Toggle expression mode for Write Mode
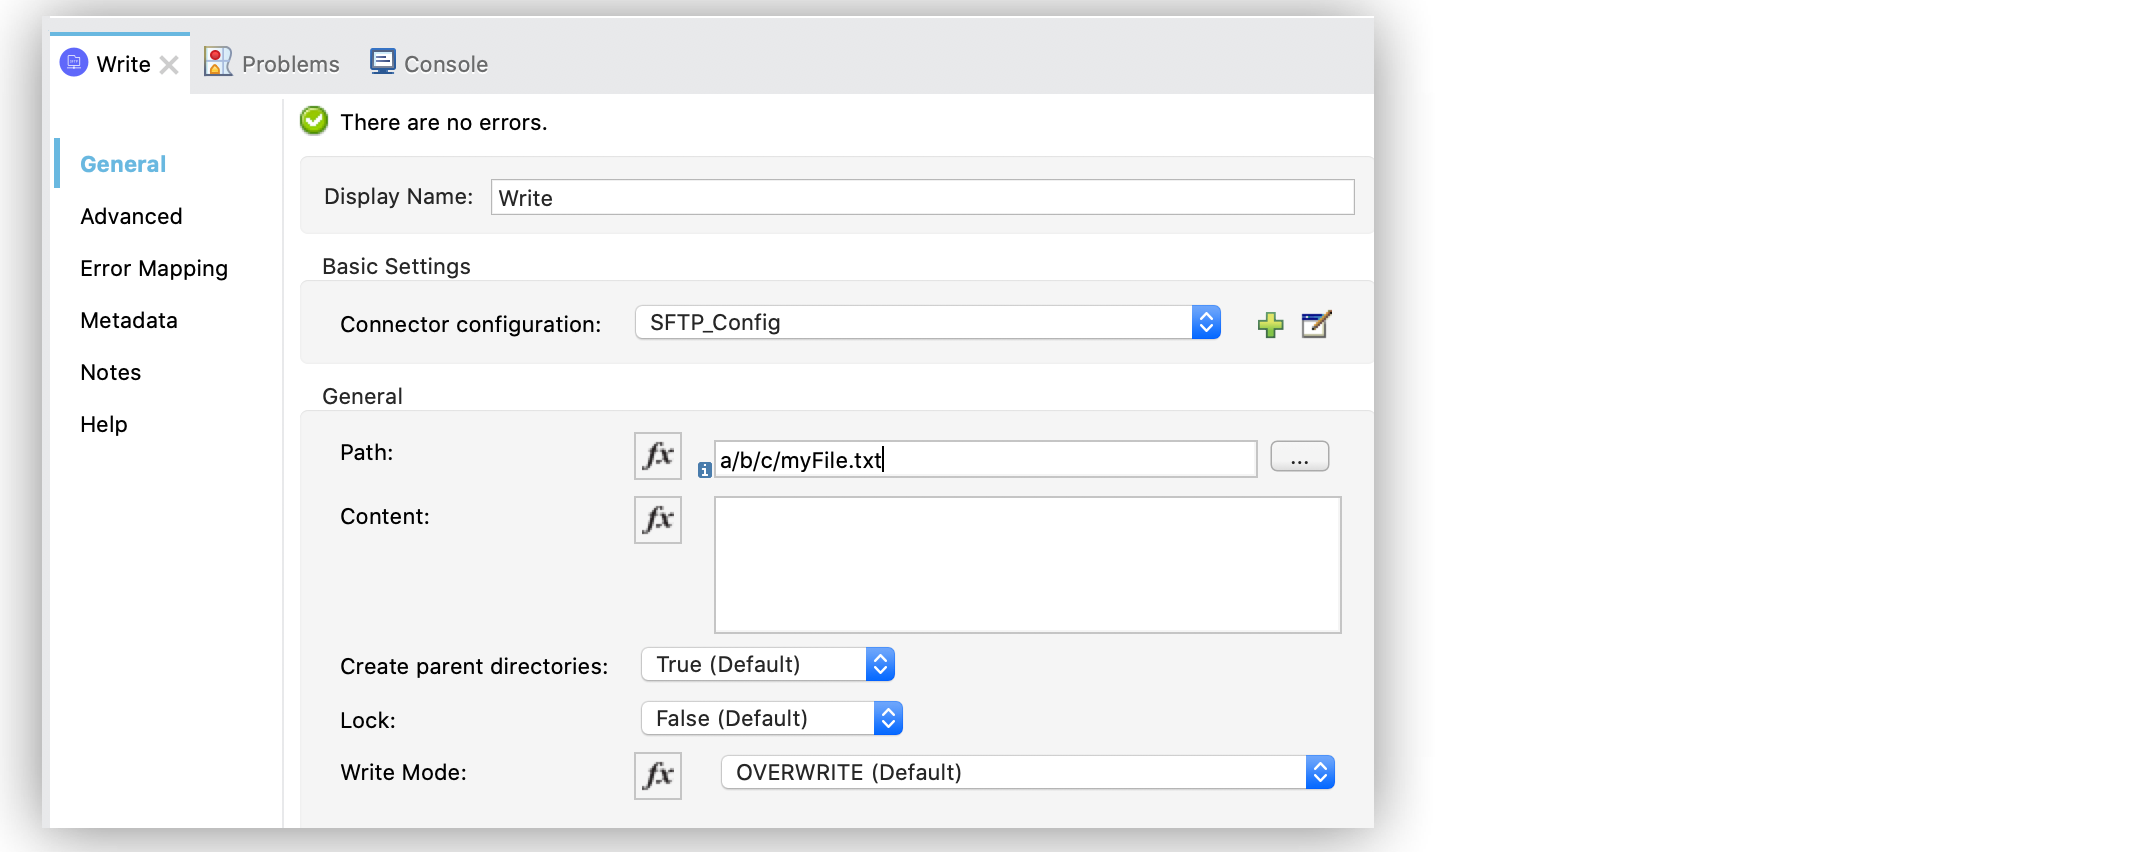The width and height of the screenshot is (2142, 852). (x=657, y=775)
